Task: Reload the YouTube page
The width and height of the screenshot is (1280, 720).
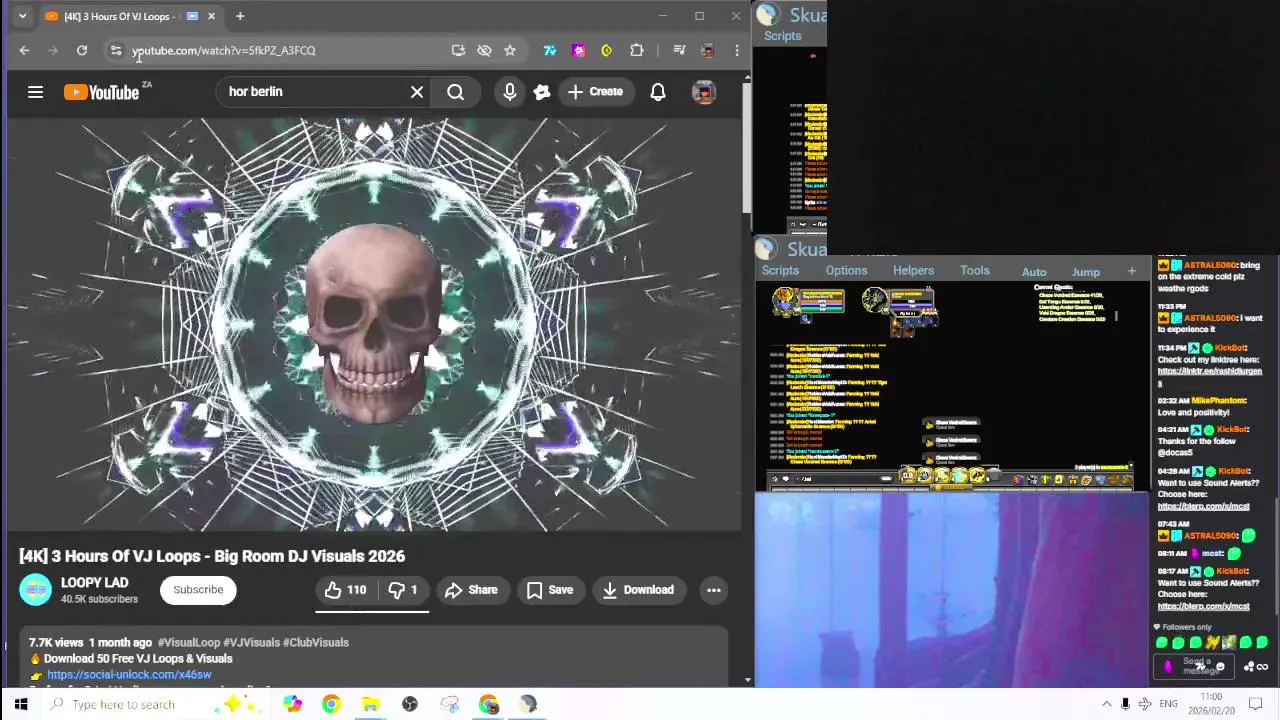Action: coord(82,50)
